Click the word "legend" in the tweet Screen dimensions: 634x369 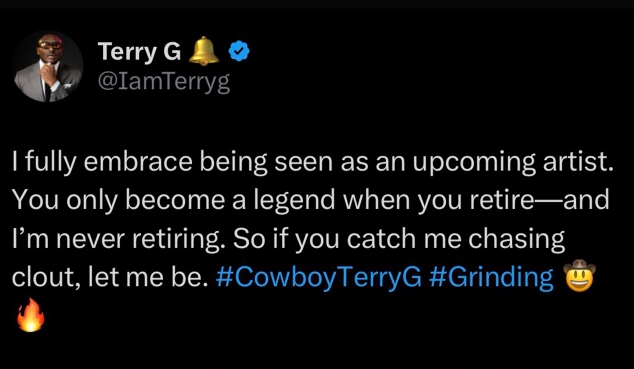pyautogui.click(x=294, y=200)
